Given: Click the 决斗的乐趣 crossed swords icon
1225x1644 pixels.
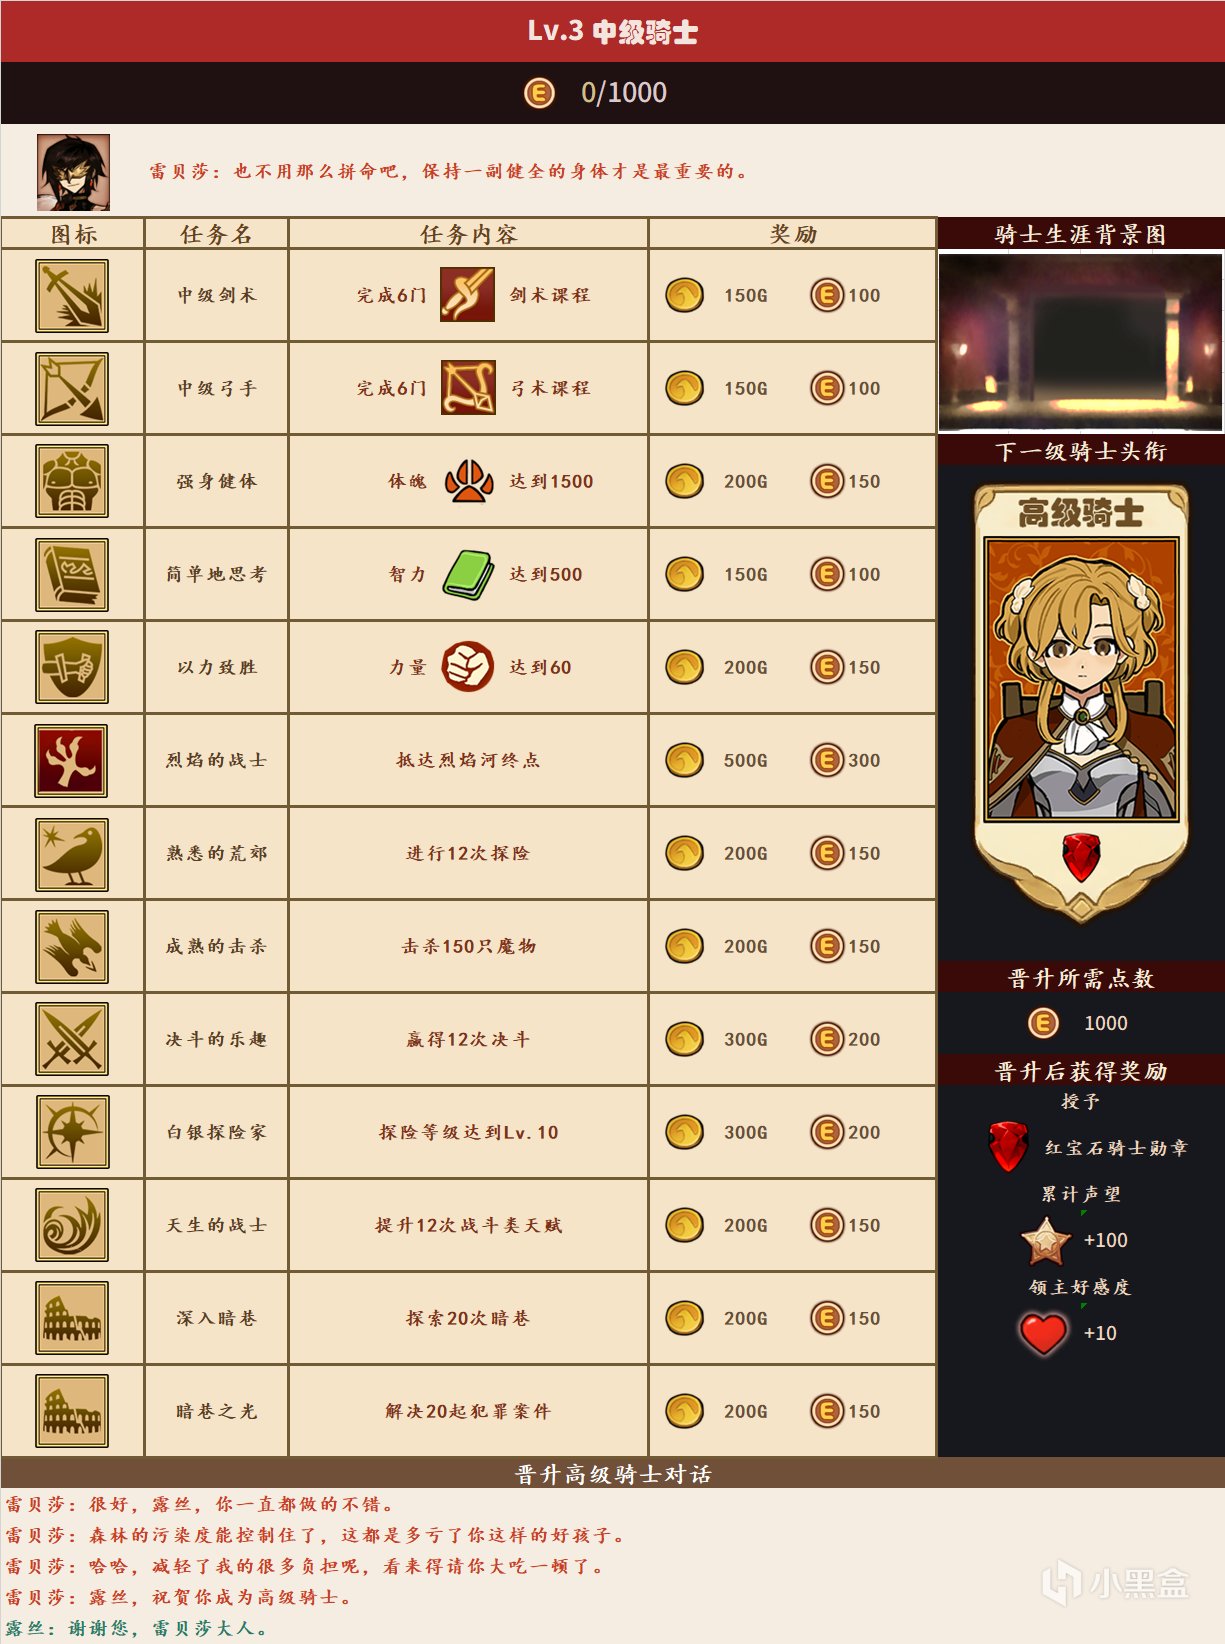Looking at the screenshot, I should pyautogui.click(x=72, y=1040).
